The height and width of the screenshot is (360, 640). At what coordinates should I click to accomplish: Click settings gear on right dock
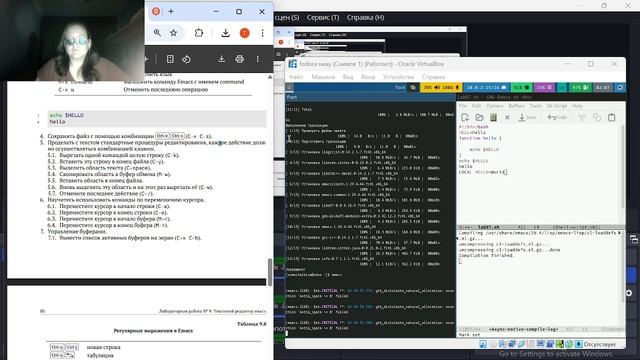coord(629,293)
